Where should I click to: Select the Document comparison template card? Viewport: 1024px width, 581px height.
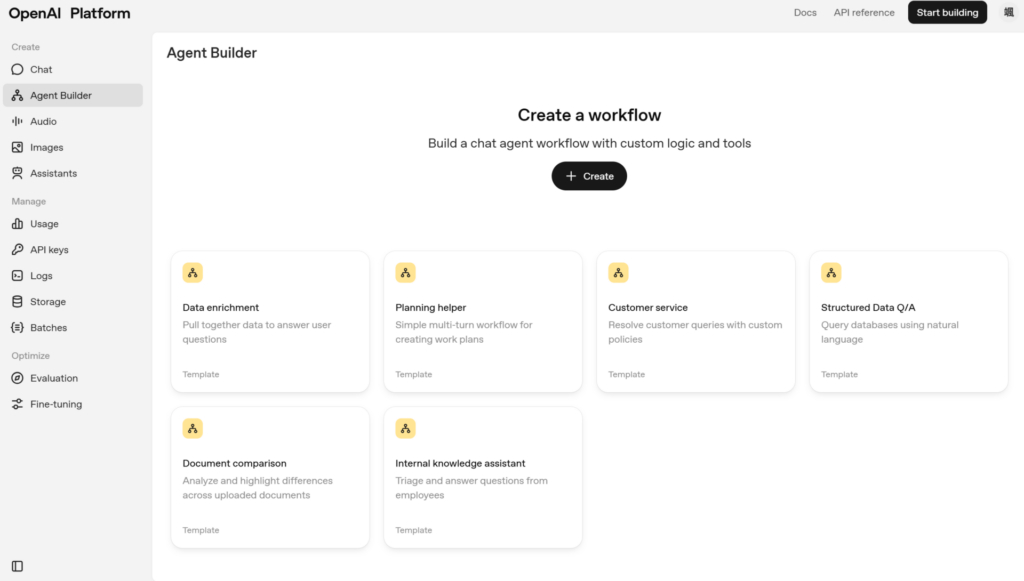pyautogui.click(x=270, y=477)
